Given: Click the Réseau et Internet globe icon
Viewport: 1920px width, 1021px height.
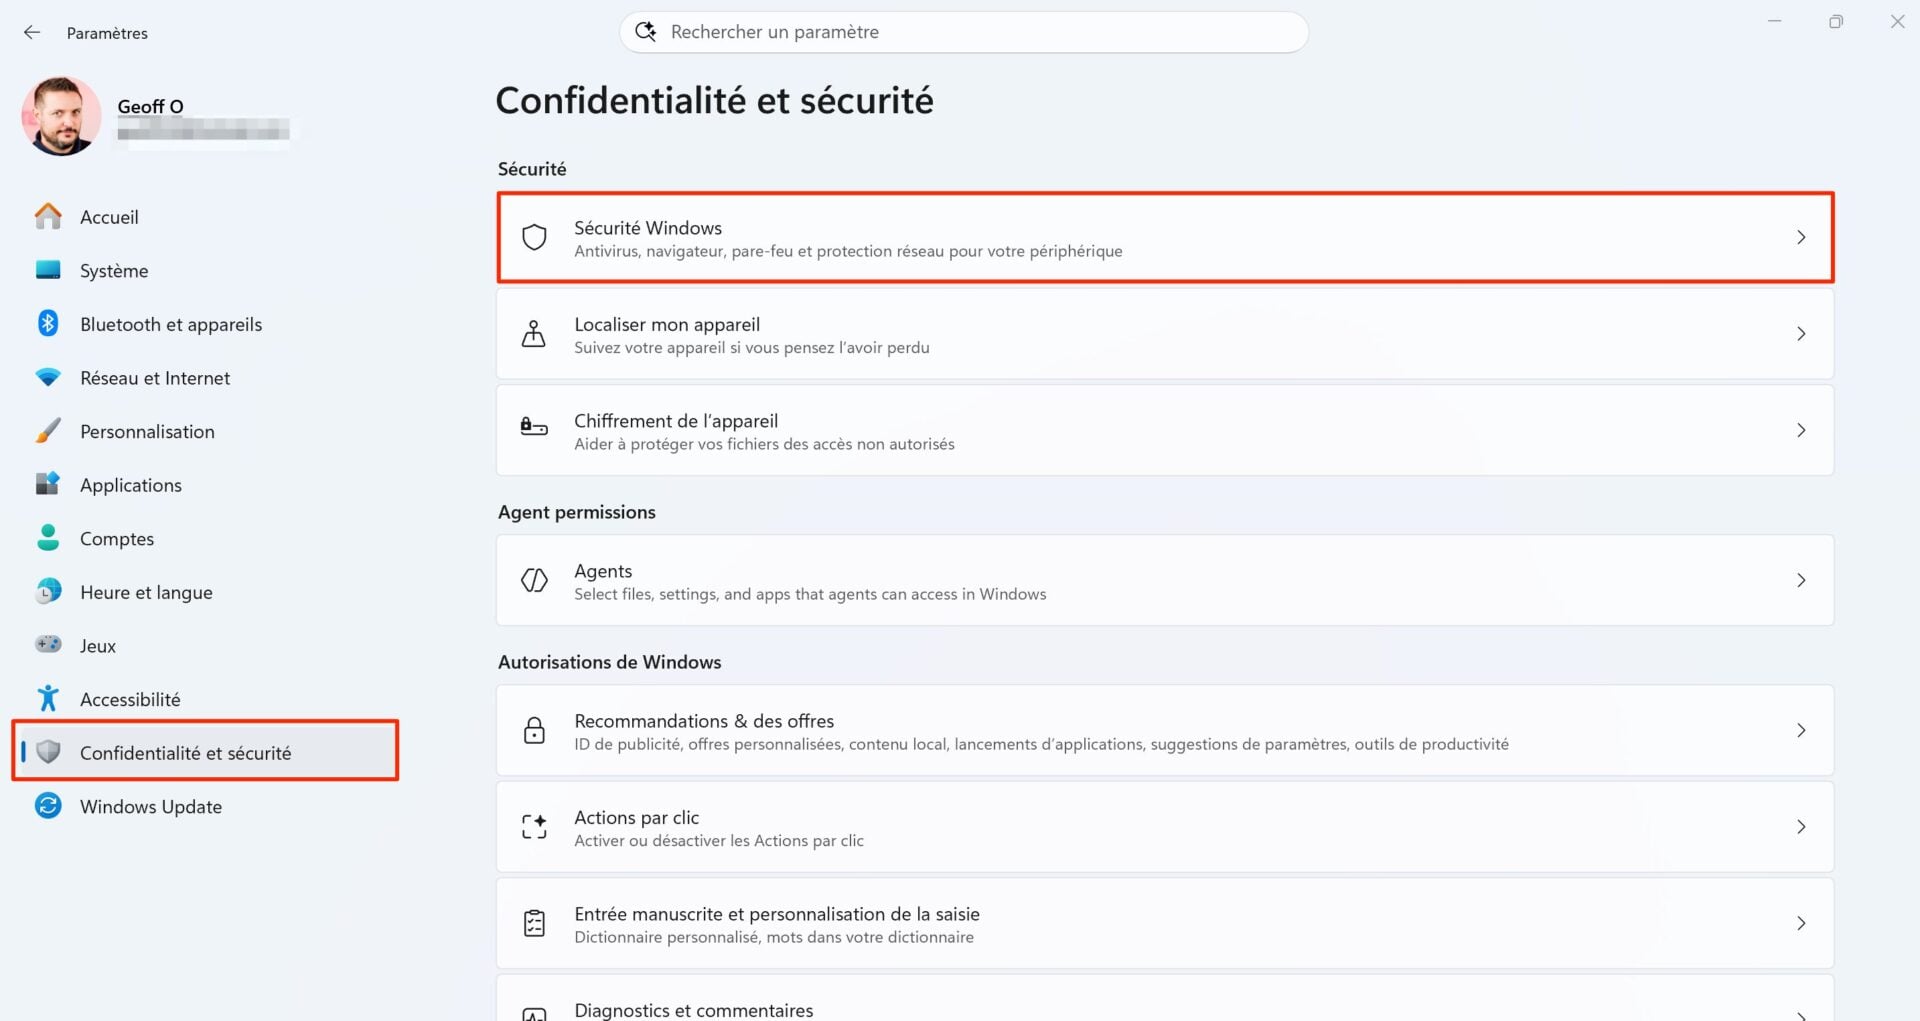Looking at the screenshot, I should click(x=48, y=377).
